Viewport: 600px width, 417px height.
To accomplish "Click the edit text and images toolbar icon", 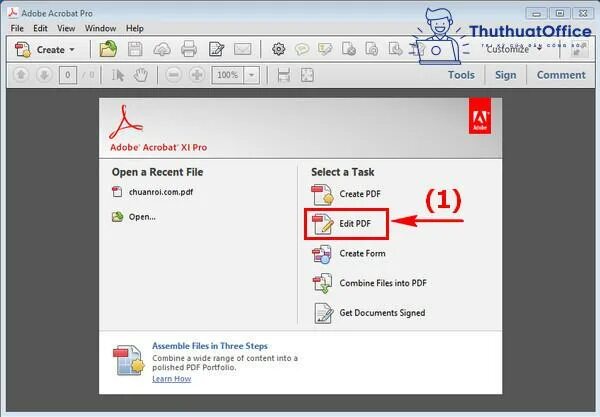I will (216, 49).
